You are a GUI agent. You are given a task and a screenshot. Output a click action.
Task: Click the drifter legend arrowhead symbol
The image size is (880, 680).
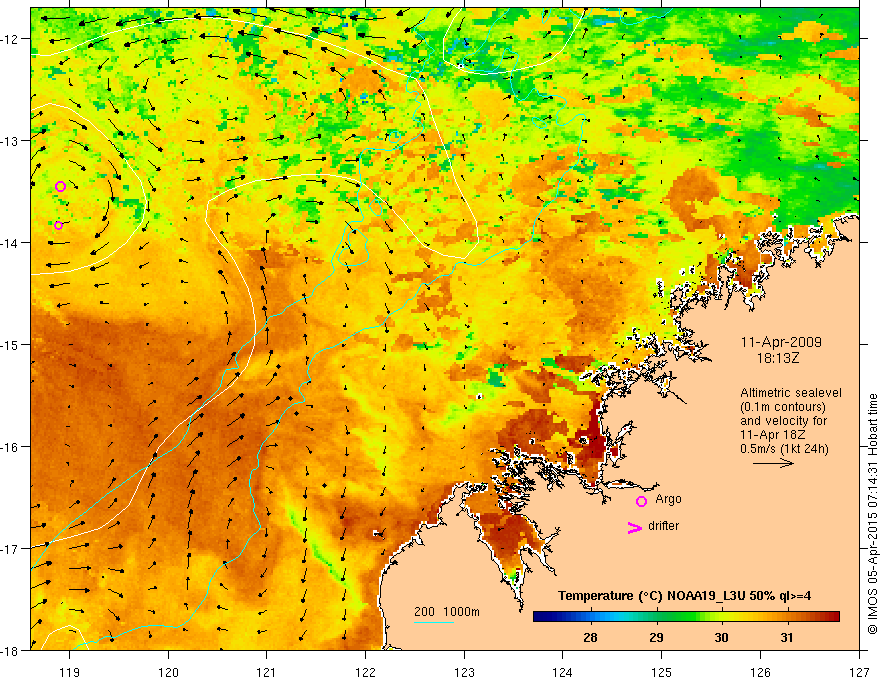click(634, 527)
